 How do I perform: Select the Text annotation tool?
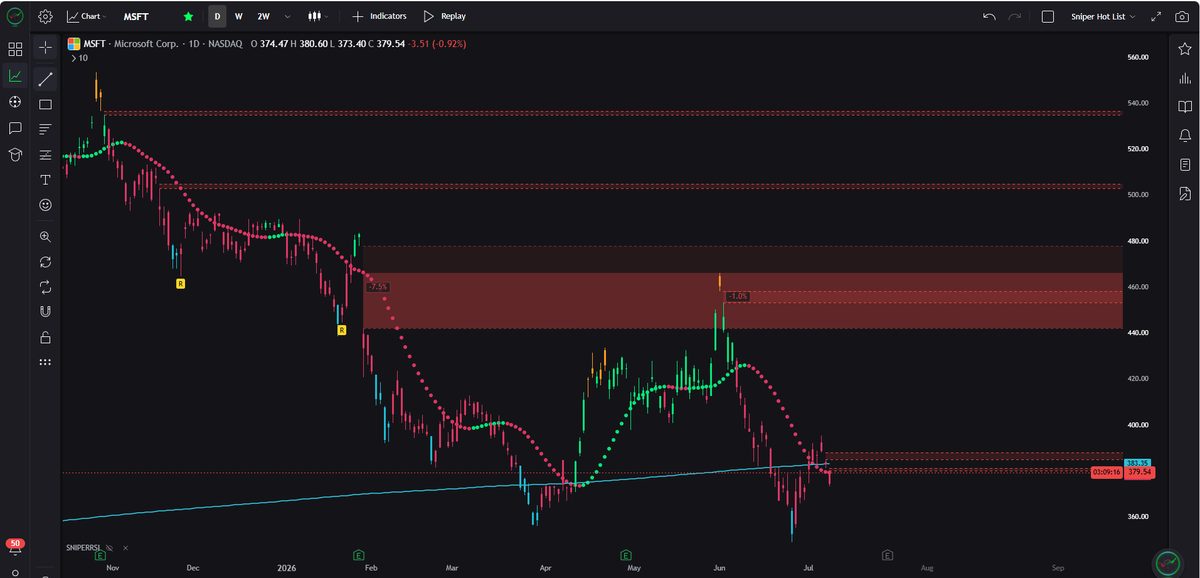pyautogui.click(x=45, y=180)
